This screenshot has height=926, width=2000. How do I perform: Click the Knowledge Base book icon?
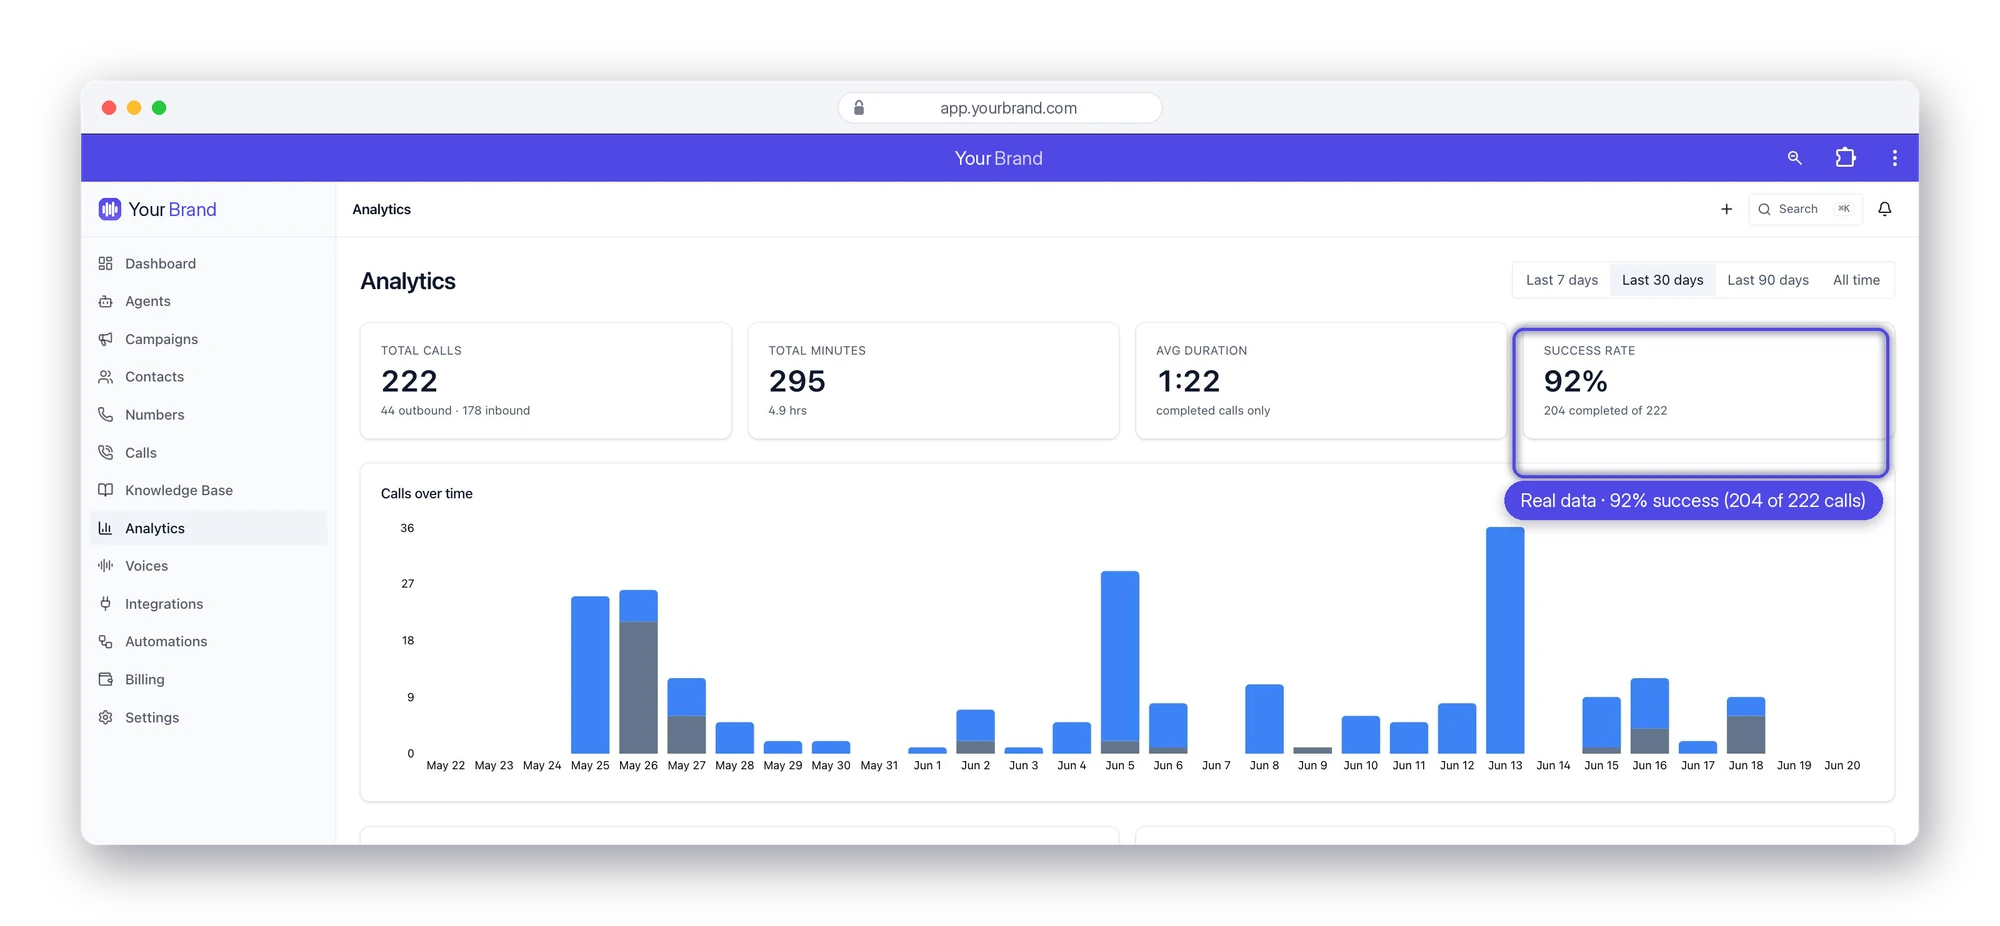(x=105, y=490)
